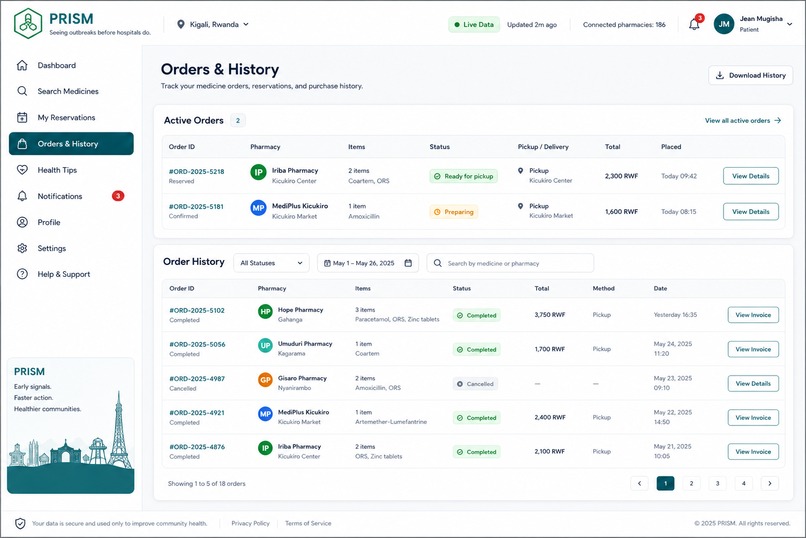This screenshot has height=538, width=806.
Task: View Invoice for order #ORD-2025-5056
Action: pyautogui.click(x=753, y=349)
